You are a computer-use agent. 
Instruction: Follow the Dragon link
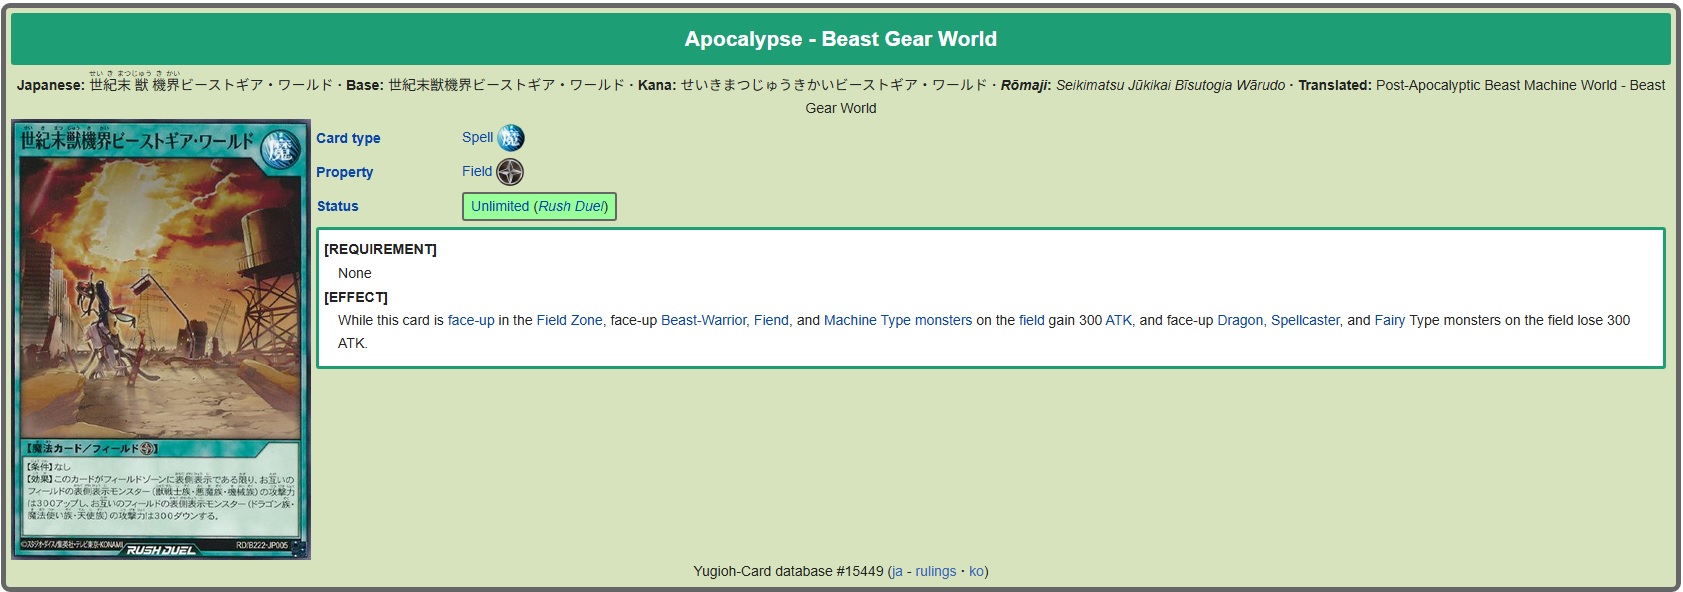click(x=1240, y=320)
